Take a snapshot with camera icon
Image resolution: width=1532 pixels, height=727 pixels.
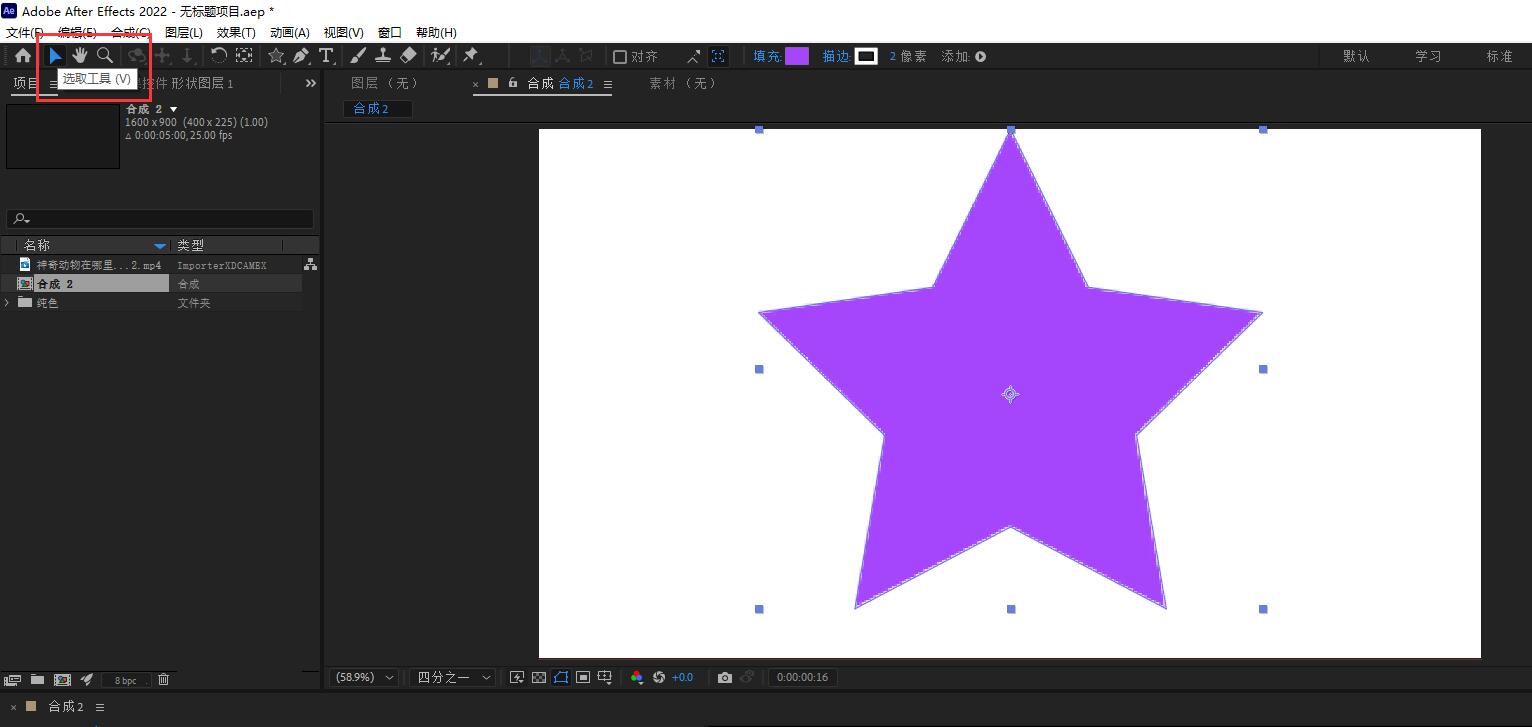pos(725,677)
